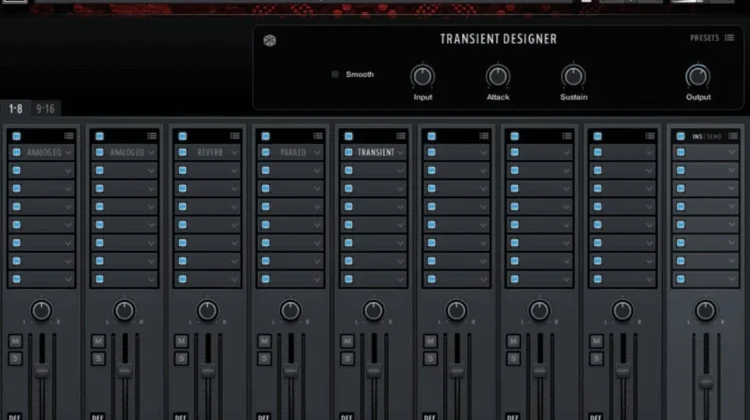The height and width of the screenshot is (420, 750).
Task: Toggle the ANALOGEQ effect power on channel 2
Action: point(99,152)
